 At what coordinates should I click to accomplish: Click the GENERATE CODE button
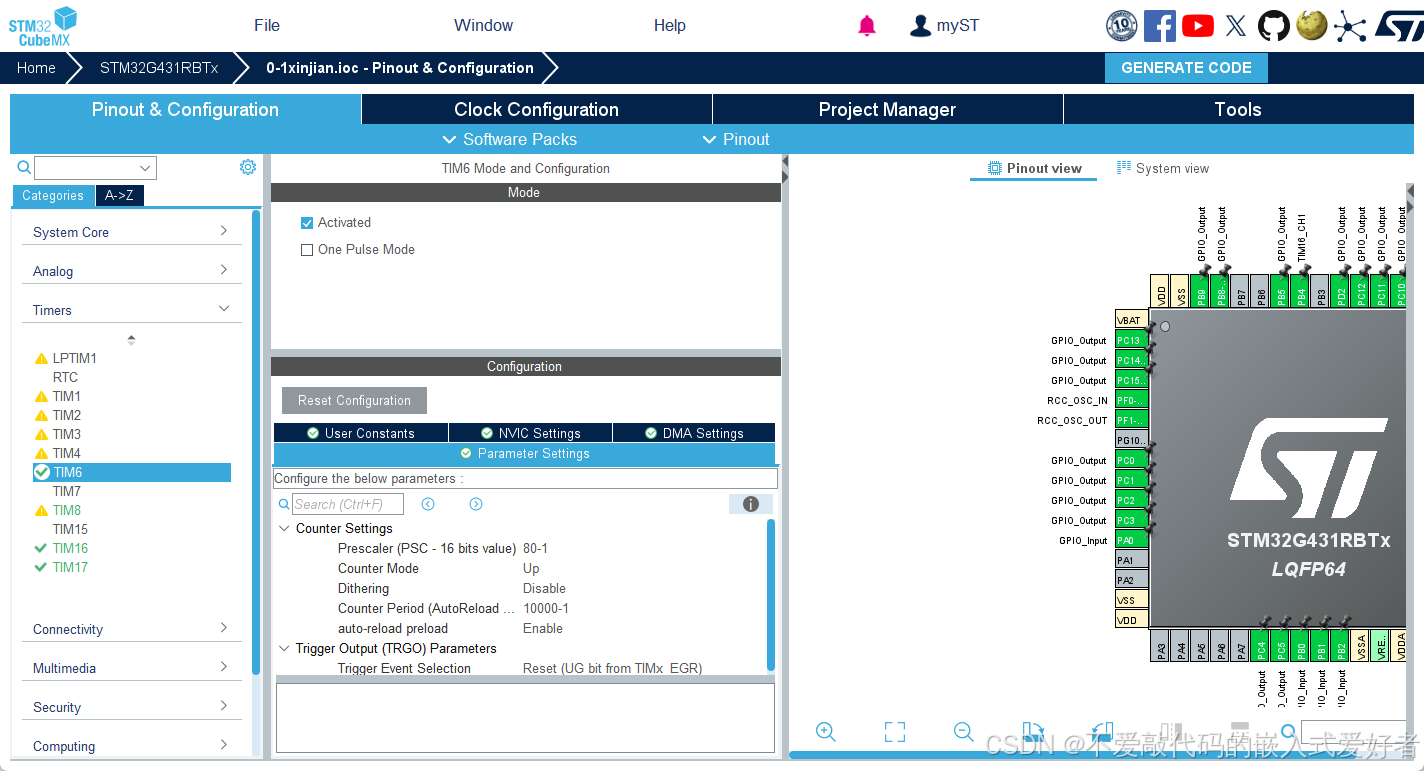click(1186, 68)
